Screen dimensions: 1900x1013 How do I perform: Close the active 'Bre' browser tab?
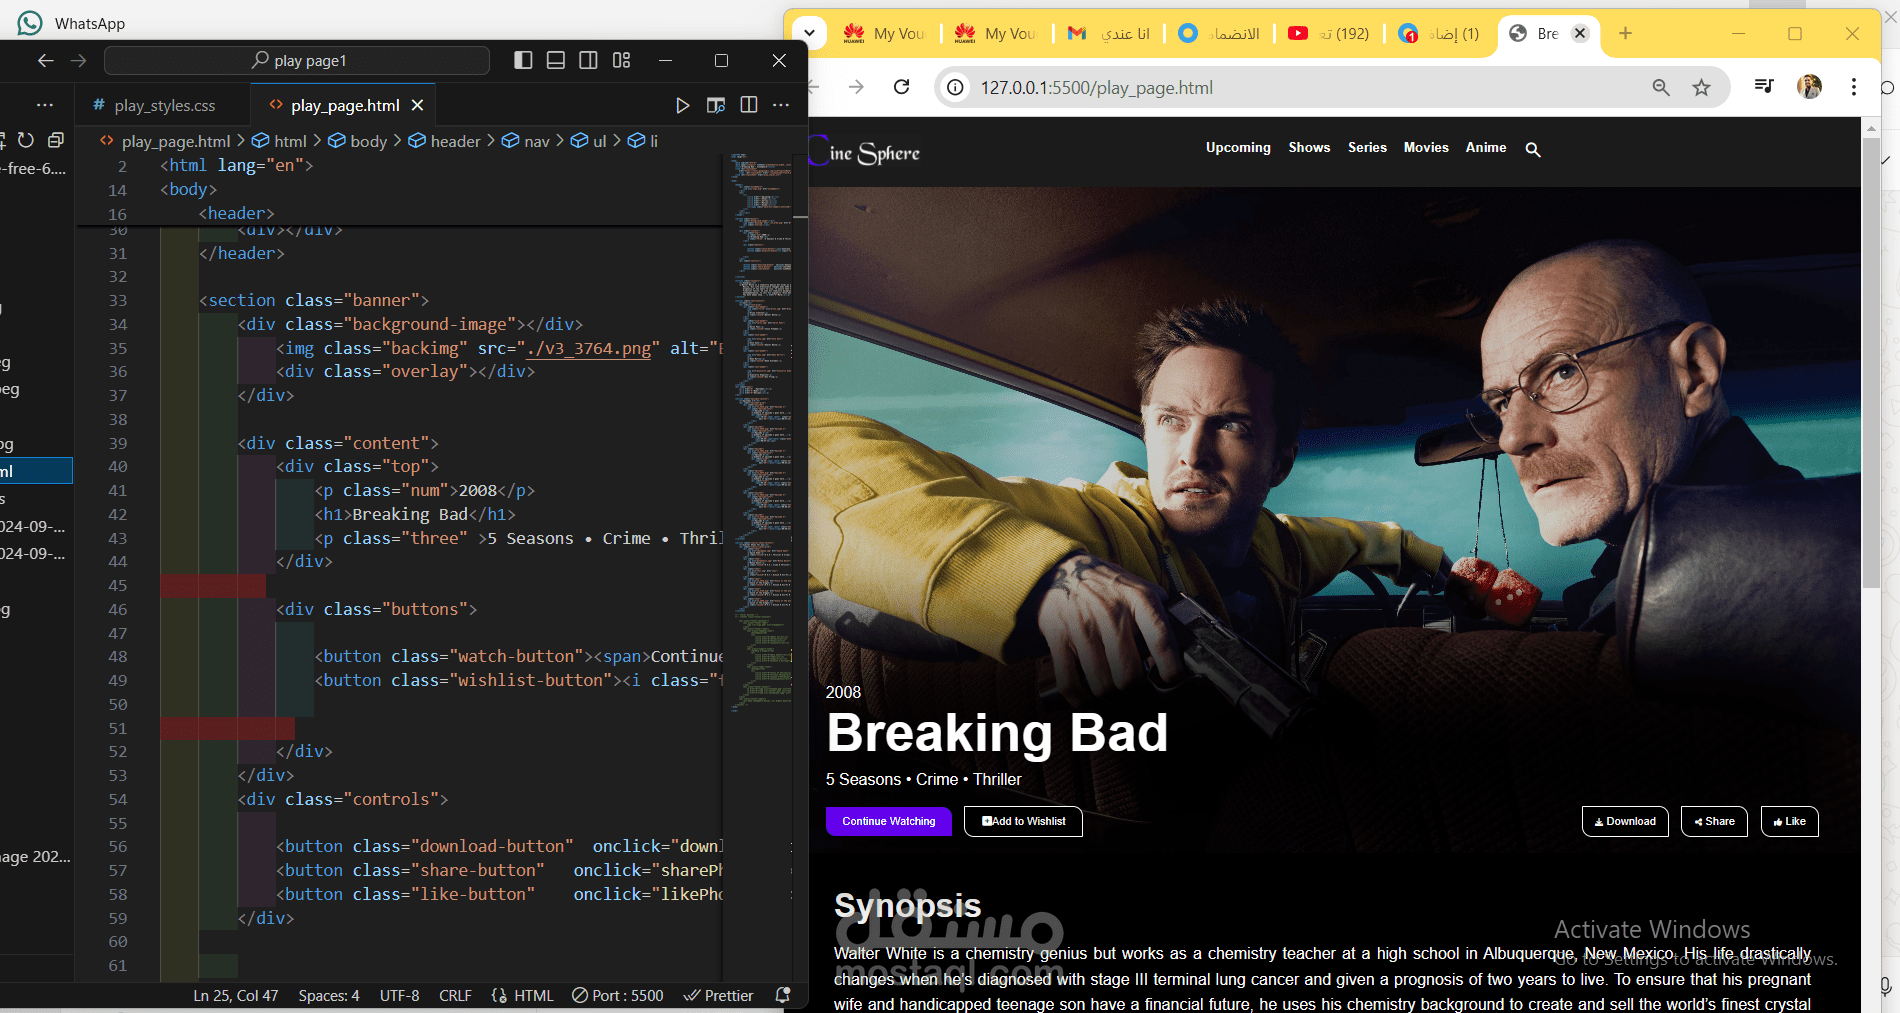click(x=1580, y=33)
